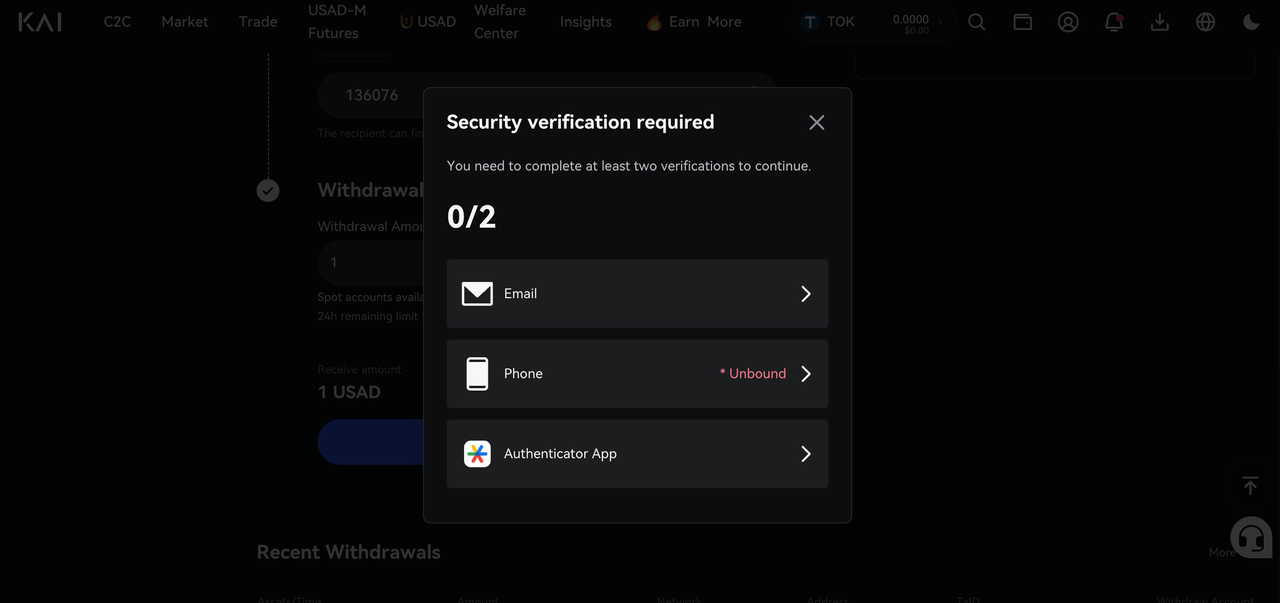Open the USAD-M Futures menu
The image size is (1280, 603).
coord(337,21)
